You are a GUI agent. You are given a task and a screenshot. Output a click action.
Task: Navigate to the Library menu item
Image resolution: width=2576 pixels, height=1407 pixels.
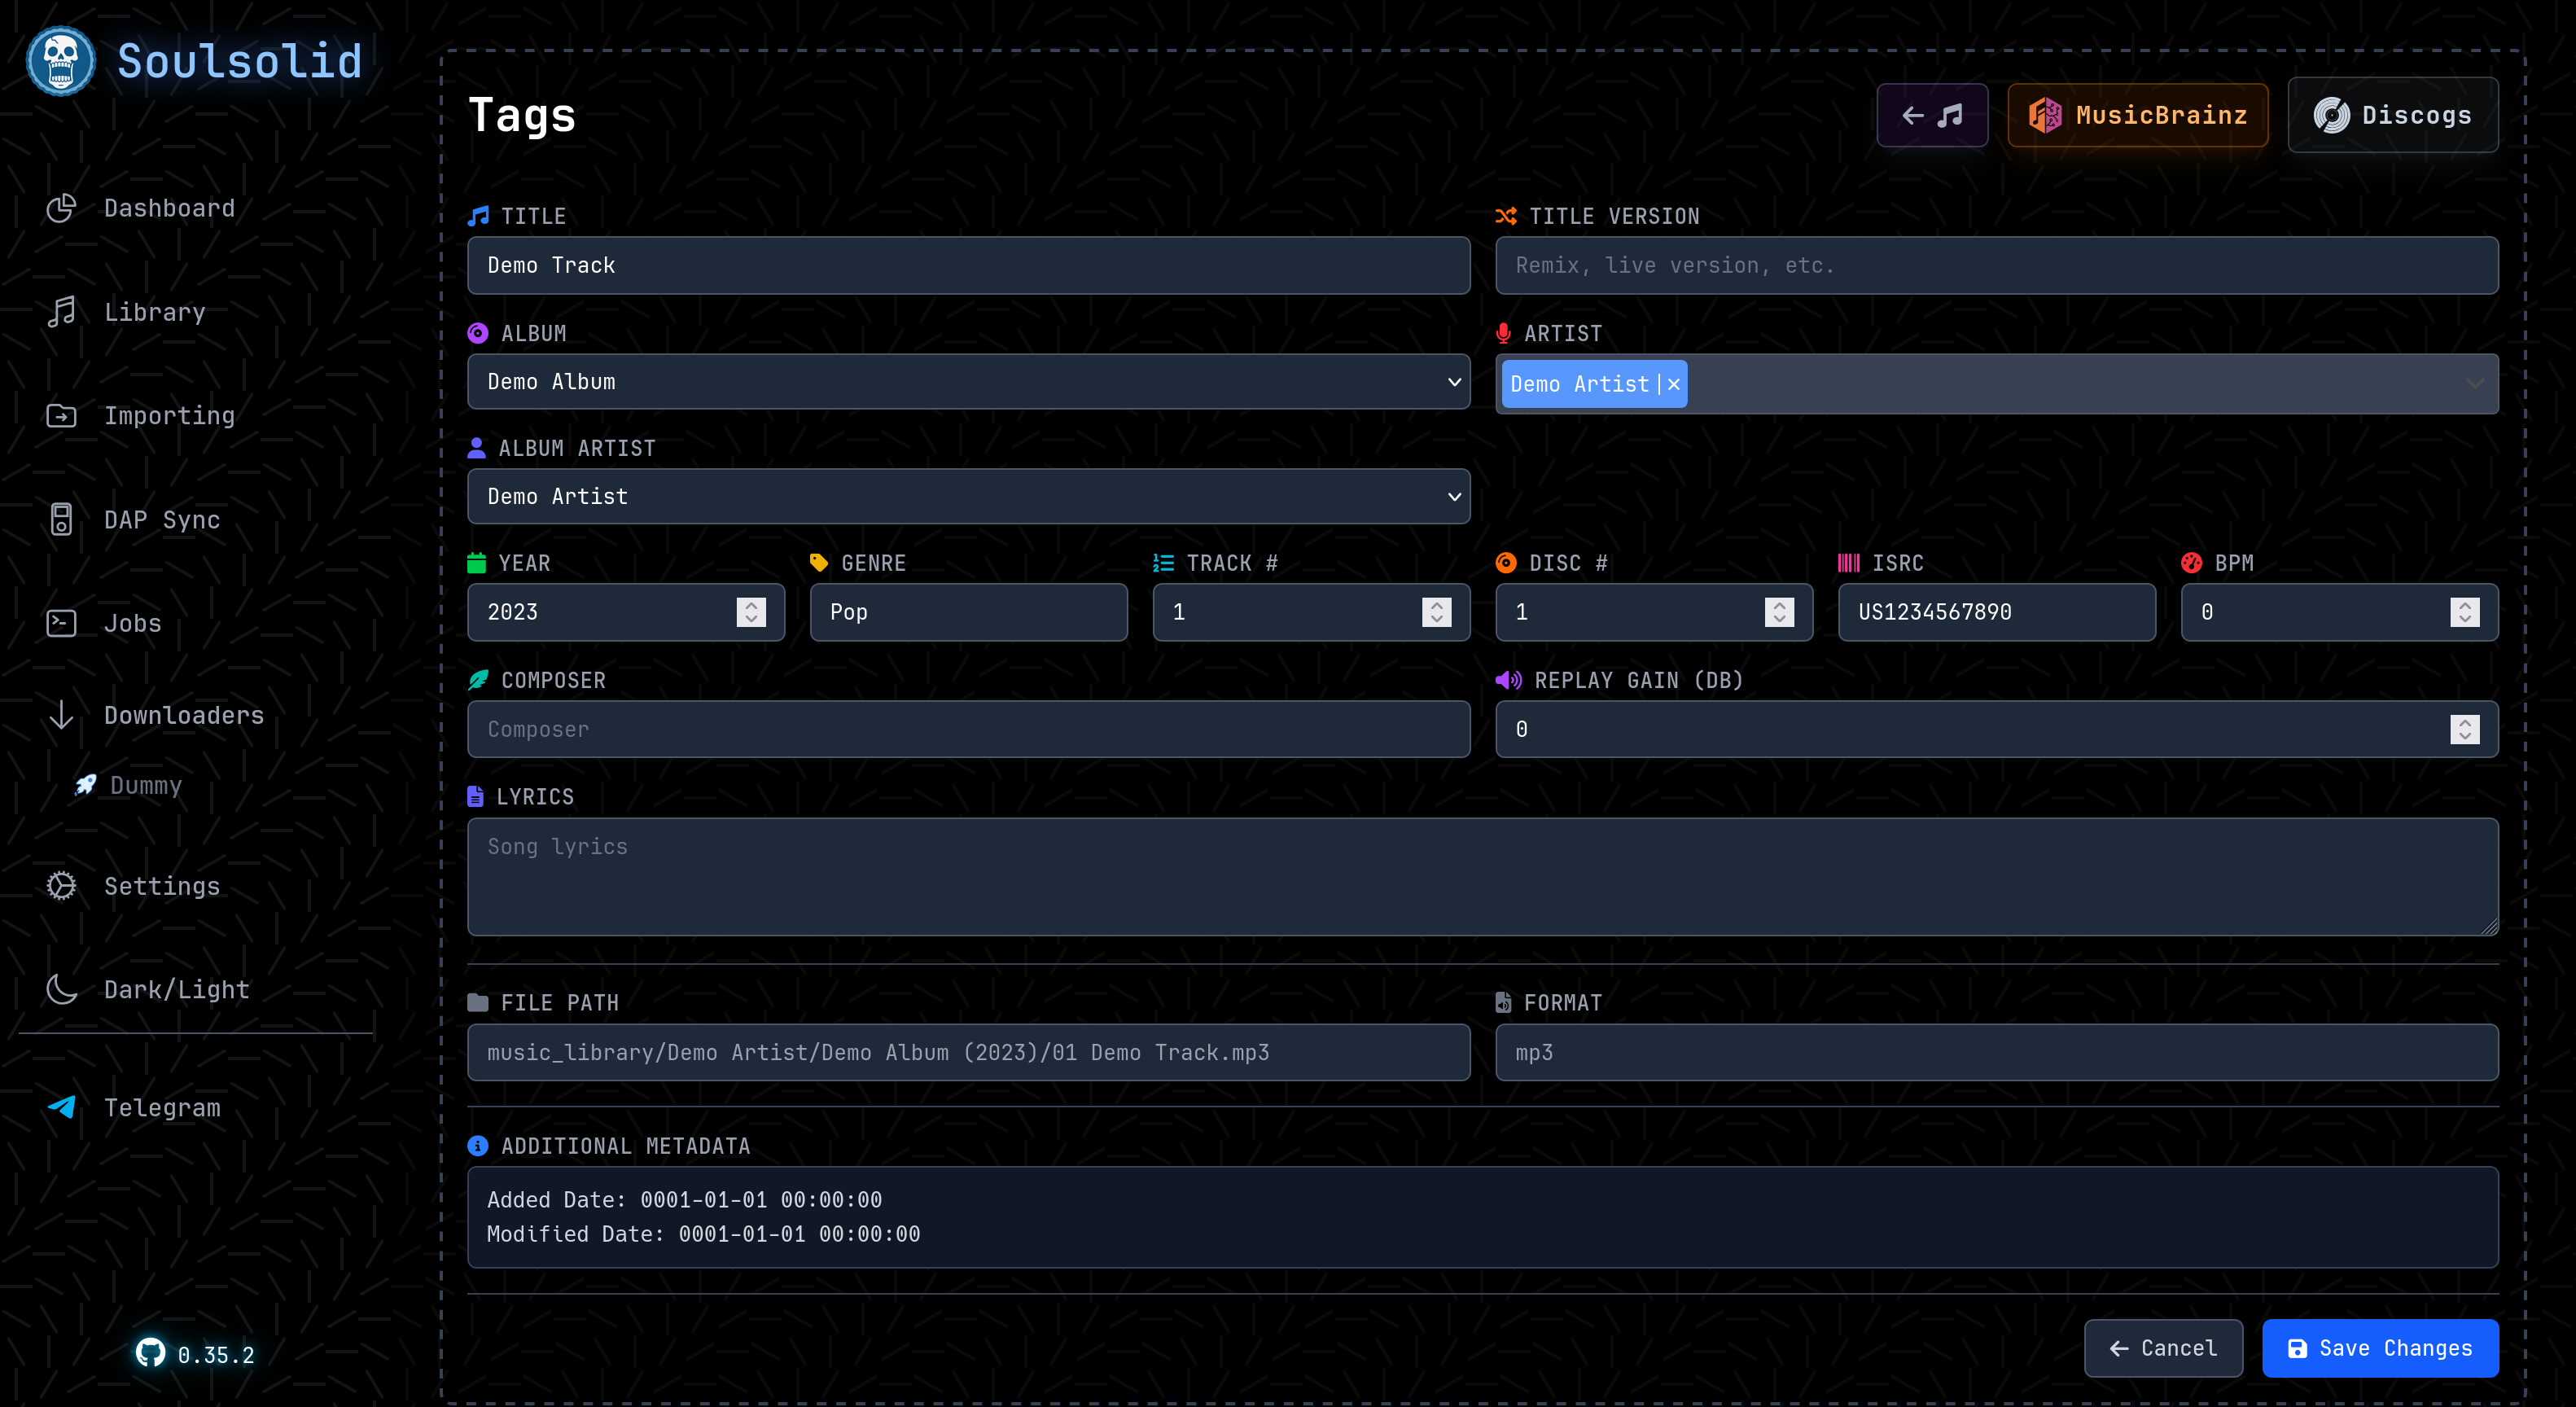(x=155, y=311)
